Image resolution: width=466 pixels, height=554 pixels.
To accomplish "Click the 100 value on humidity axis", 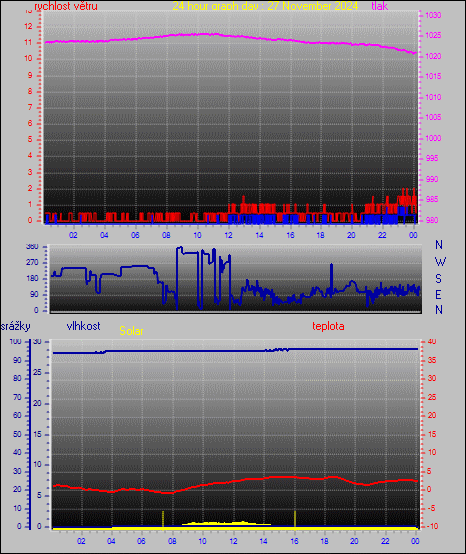I will tap(16, 342).
